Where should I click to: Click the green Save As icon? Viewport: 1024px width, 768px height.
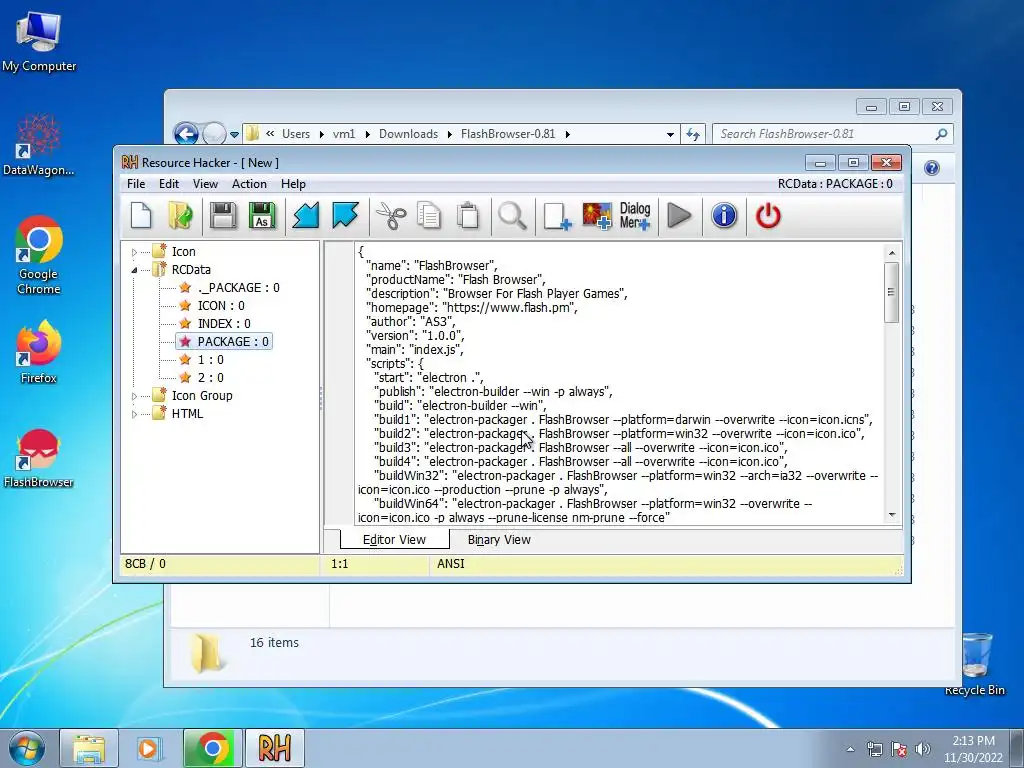pyautogui.click(x=262, y=216)
